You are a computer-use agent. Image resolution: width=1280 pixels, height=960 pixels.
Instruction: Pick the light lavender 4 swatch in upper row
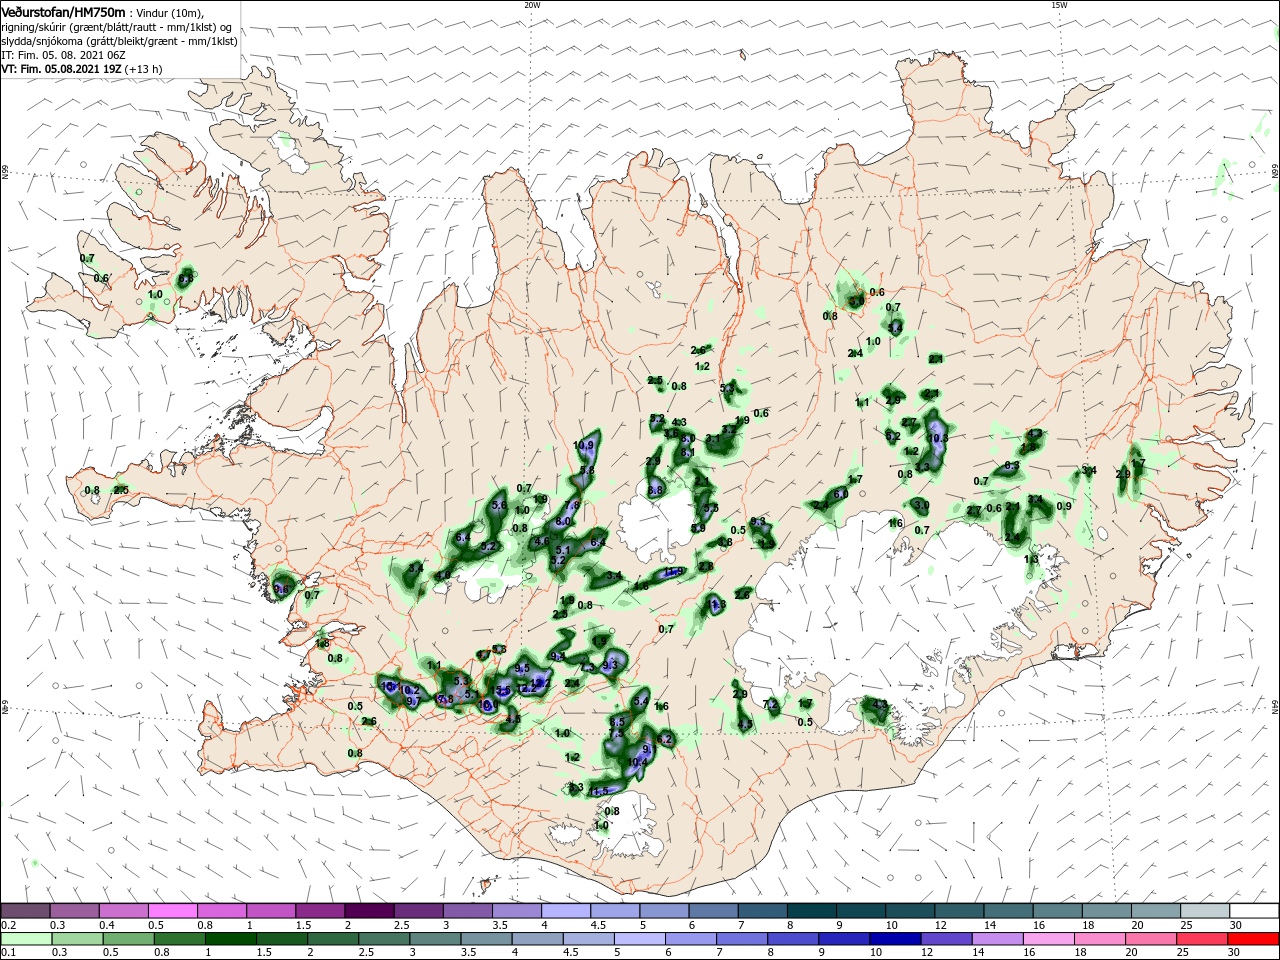(x=565, y=910)
